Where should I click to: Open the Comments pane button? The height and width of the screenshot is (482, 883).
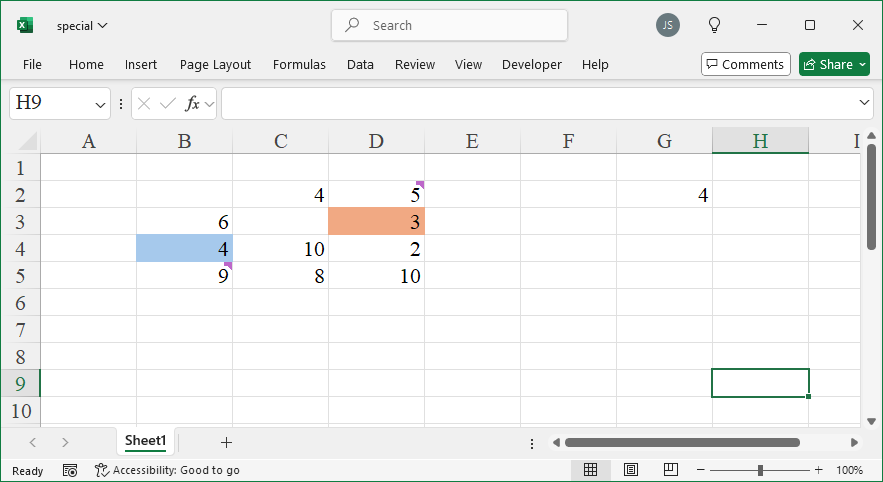(745, 64)
